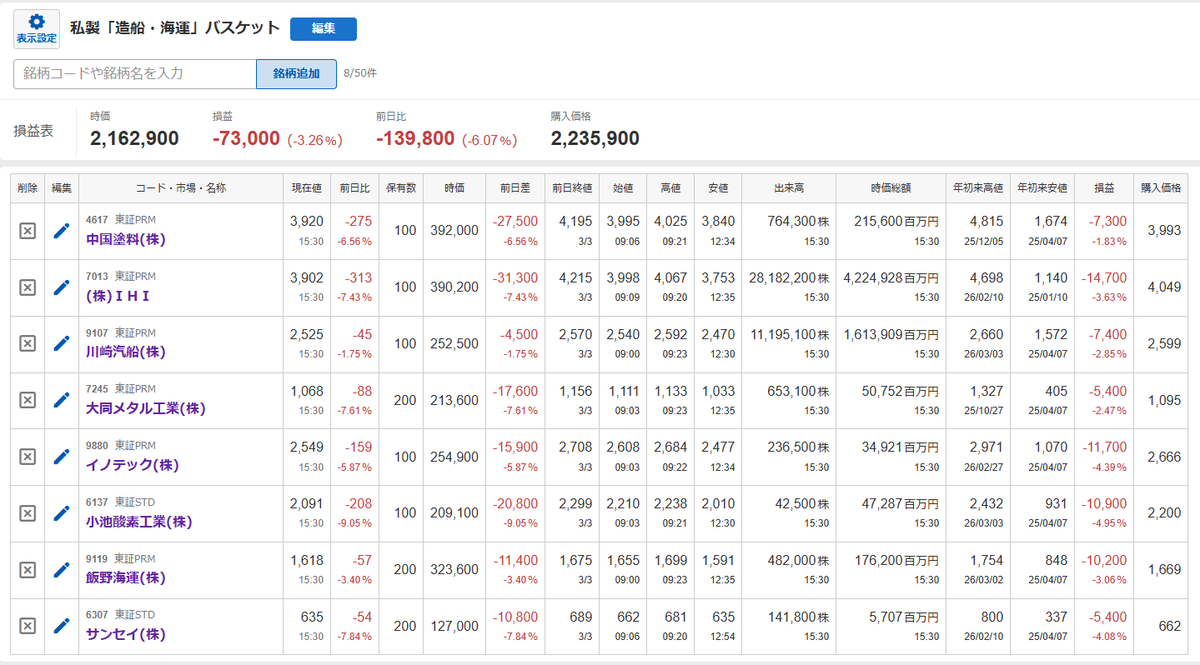The width and height of the screenshot is (1200, 665).
Task: Delete the 飯野海運 row with X icon
Action: 28,569
